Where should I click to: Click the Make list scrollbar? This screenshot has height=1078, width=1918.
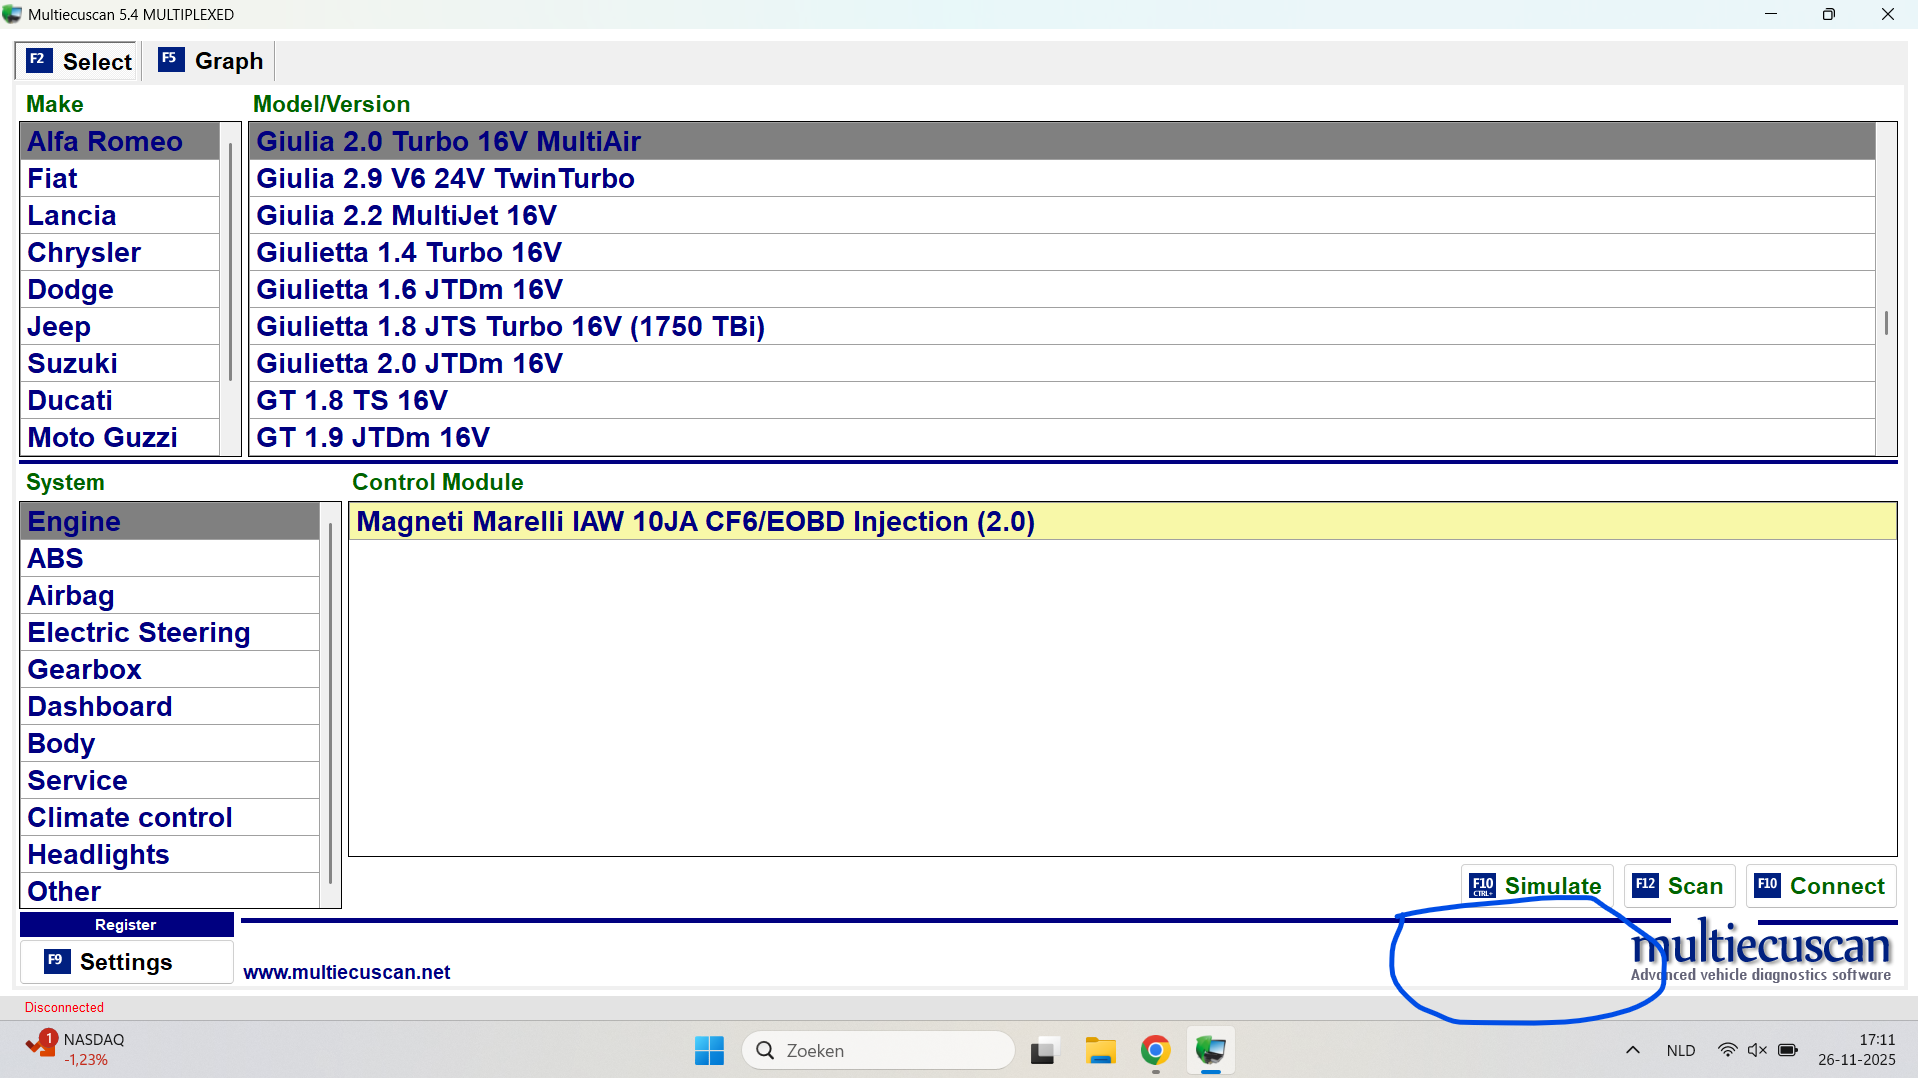pos(230,262)
